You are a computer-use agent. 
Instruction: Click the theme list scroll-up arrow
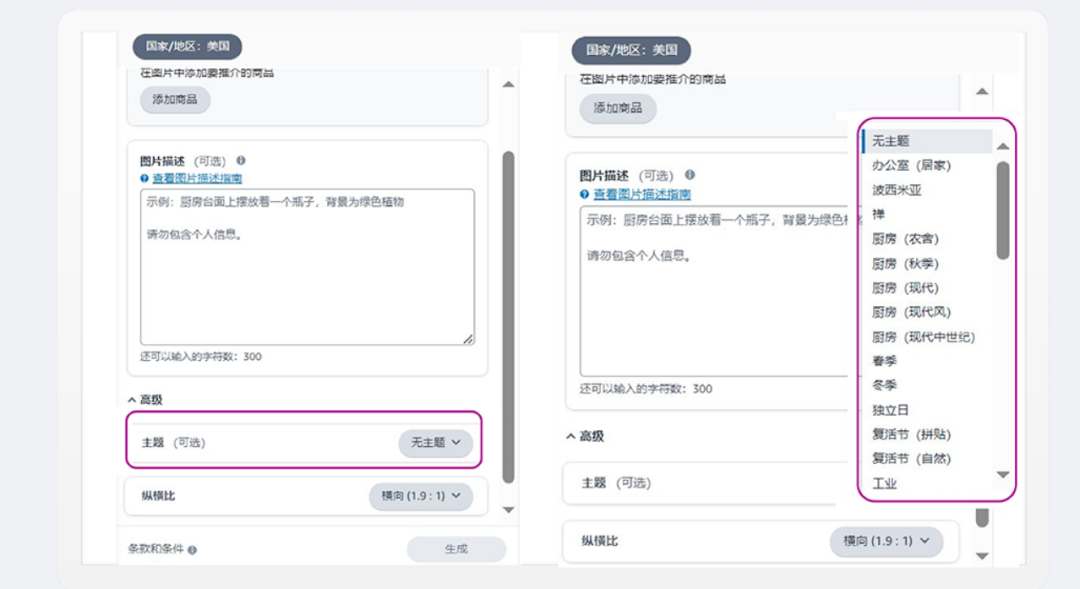point(1003,146)
